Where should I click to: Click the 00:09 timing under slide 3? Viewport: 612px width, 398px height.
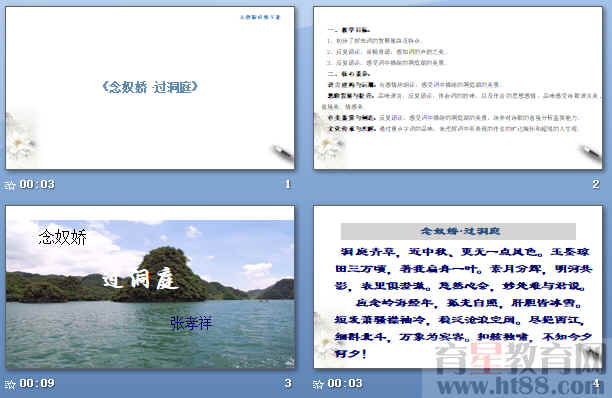click(x=37, y=384)
